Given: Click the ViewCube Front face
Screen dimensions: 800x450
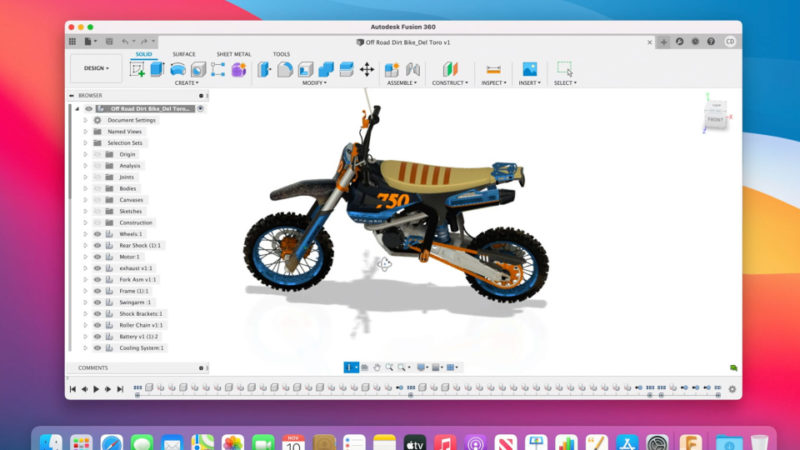Looking at the screenshot, I should pos(715,119).
